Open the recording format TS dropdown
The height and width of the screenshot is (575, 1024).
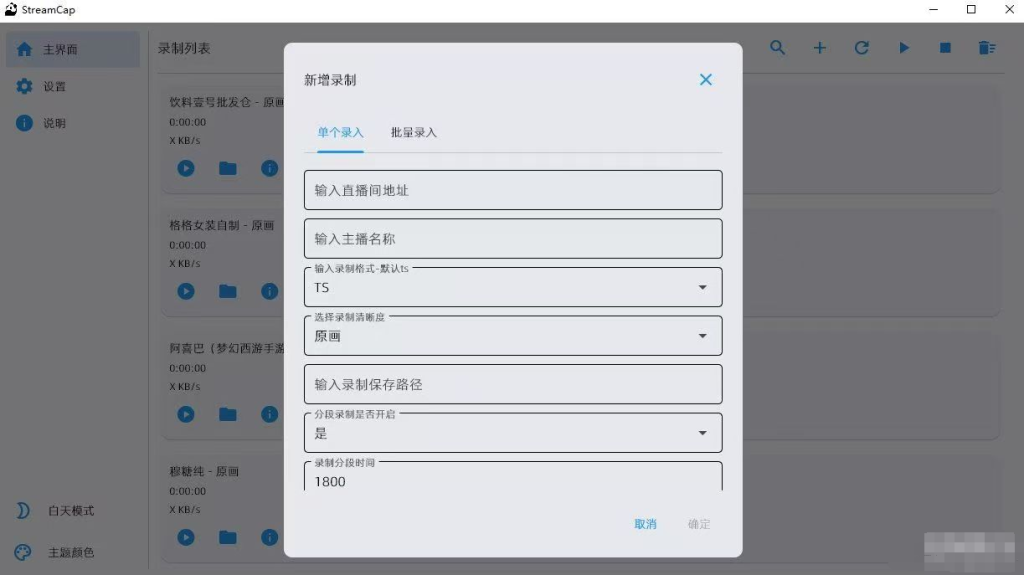(513, 288)
